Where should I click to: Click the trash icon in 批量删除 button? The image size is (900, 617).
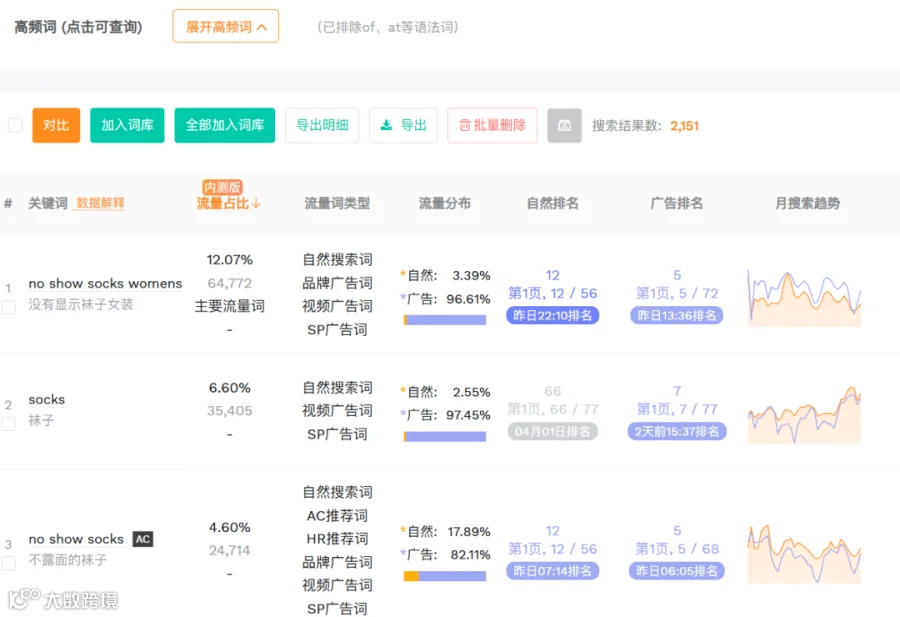[x=464, y=125]
